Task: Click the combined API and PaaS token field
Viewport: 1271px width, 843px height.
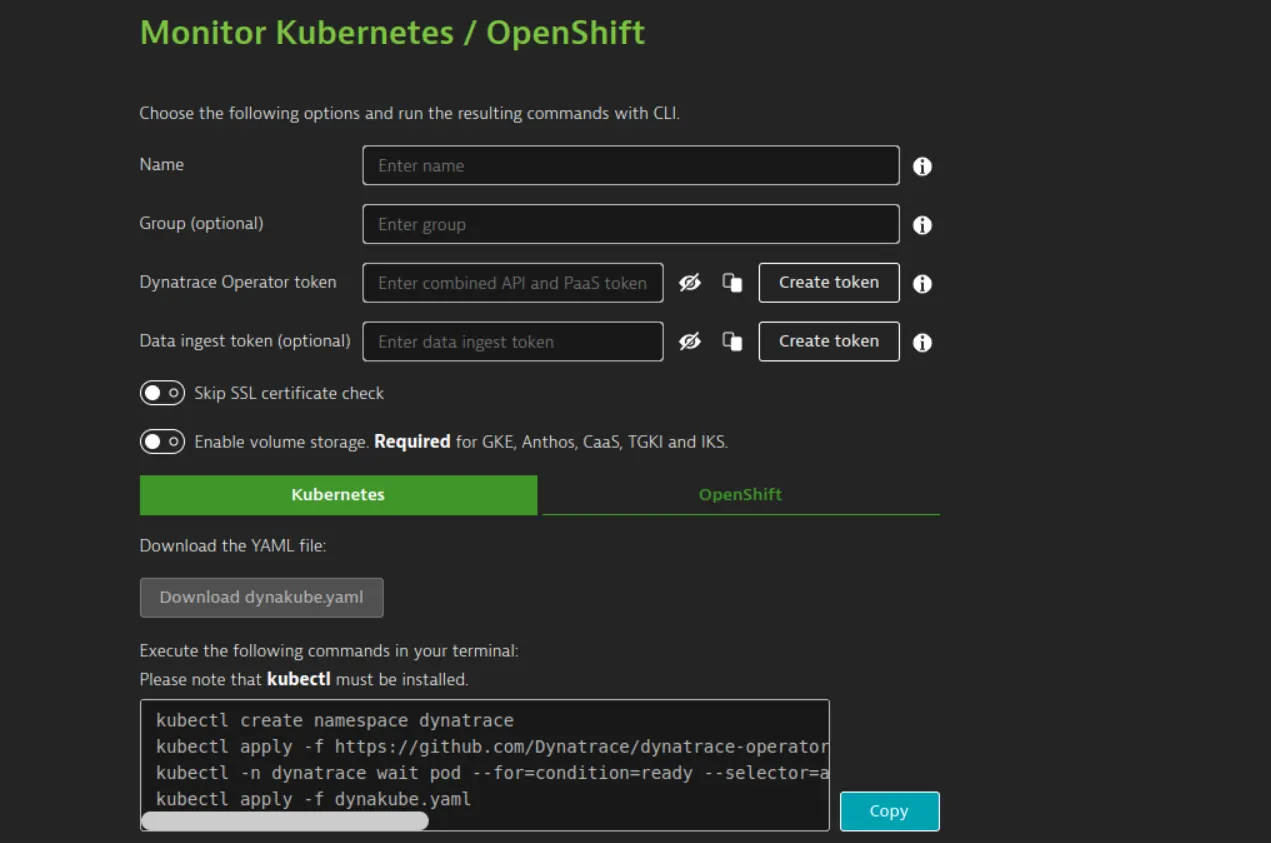Action: click(x=512, y=283)
